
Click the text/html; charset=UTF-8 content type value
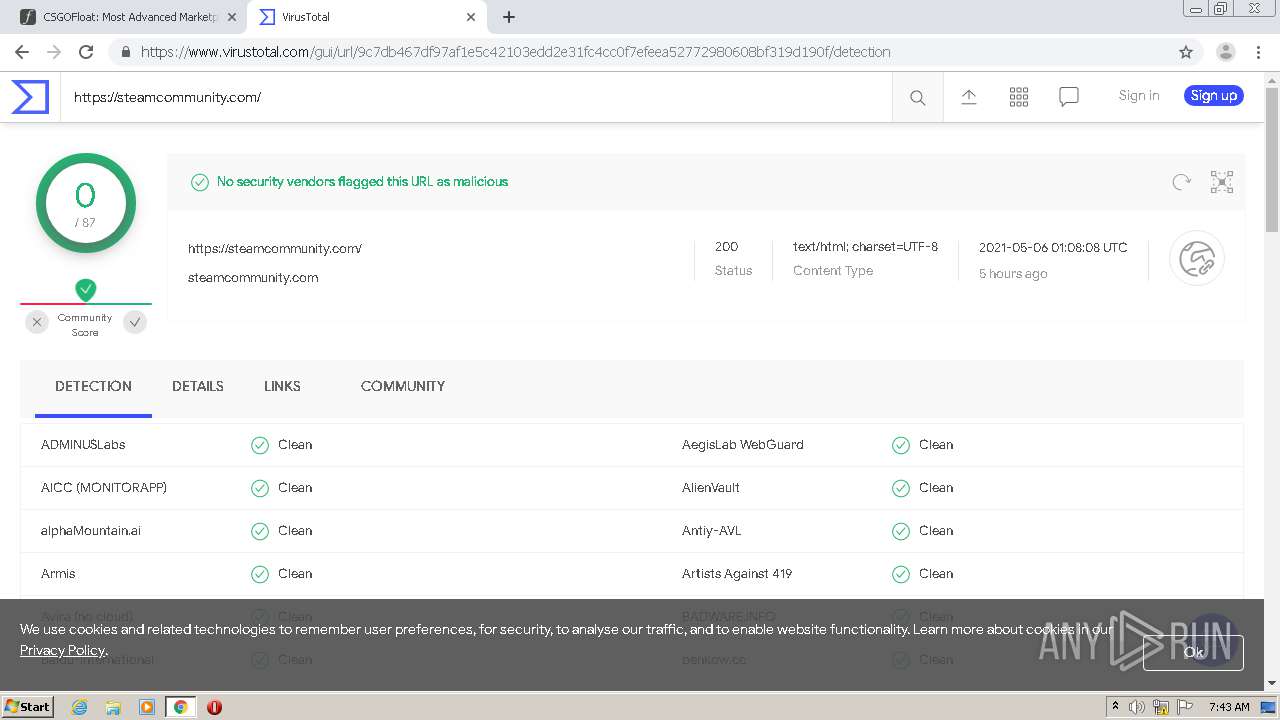click(866, 247)
